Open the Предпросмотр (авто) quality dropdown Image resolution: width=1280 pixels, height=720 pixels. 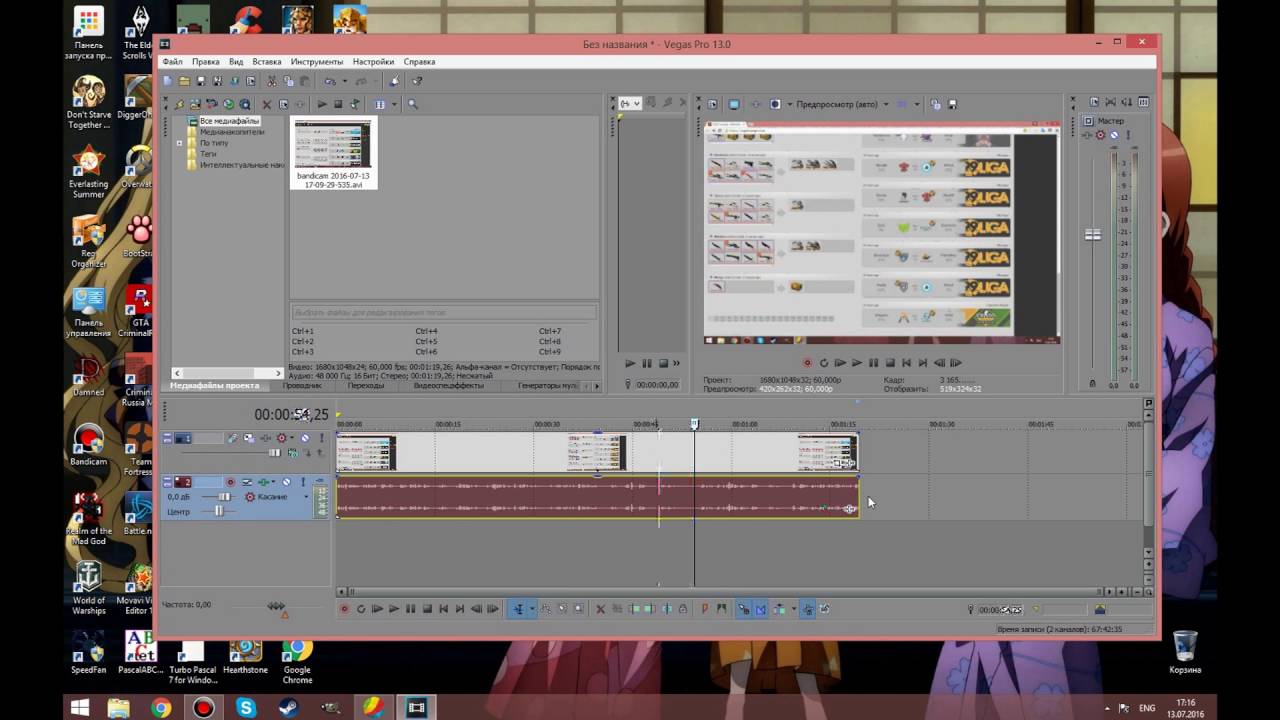tap(885, 104)
